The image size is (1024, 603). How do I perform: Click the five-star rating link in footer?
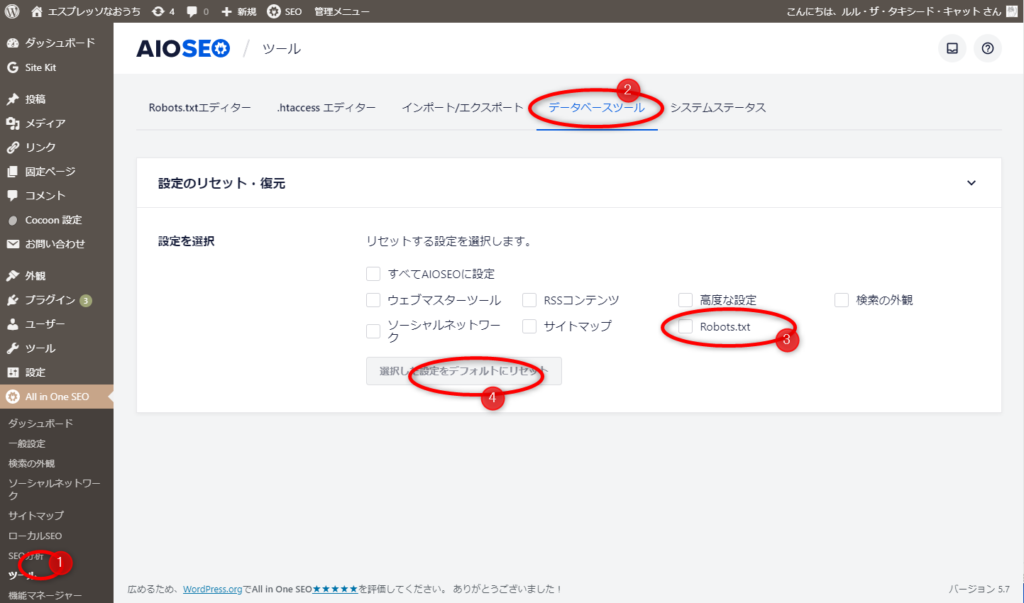pos(335,589)
